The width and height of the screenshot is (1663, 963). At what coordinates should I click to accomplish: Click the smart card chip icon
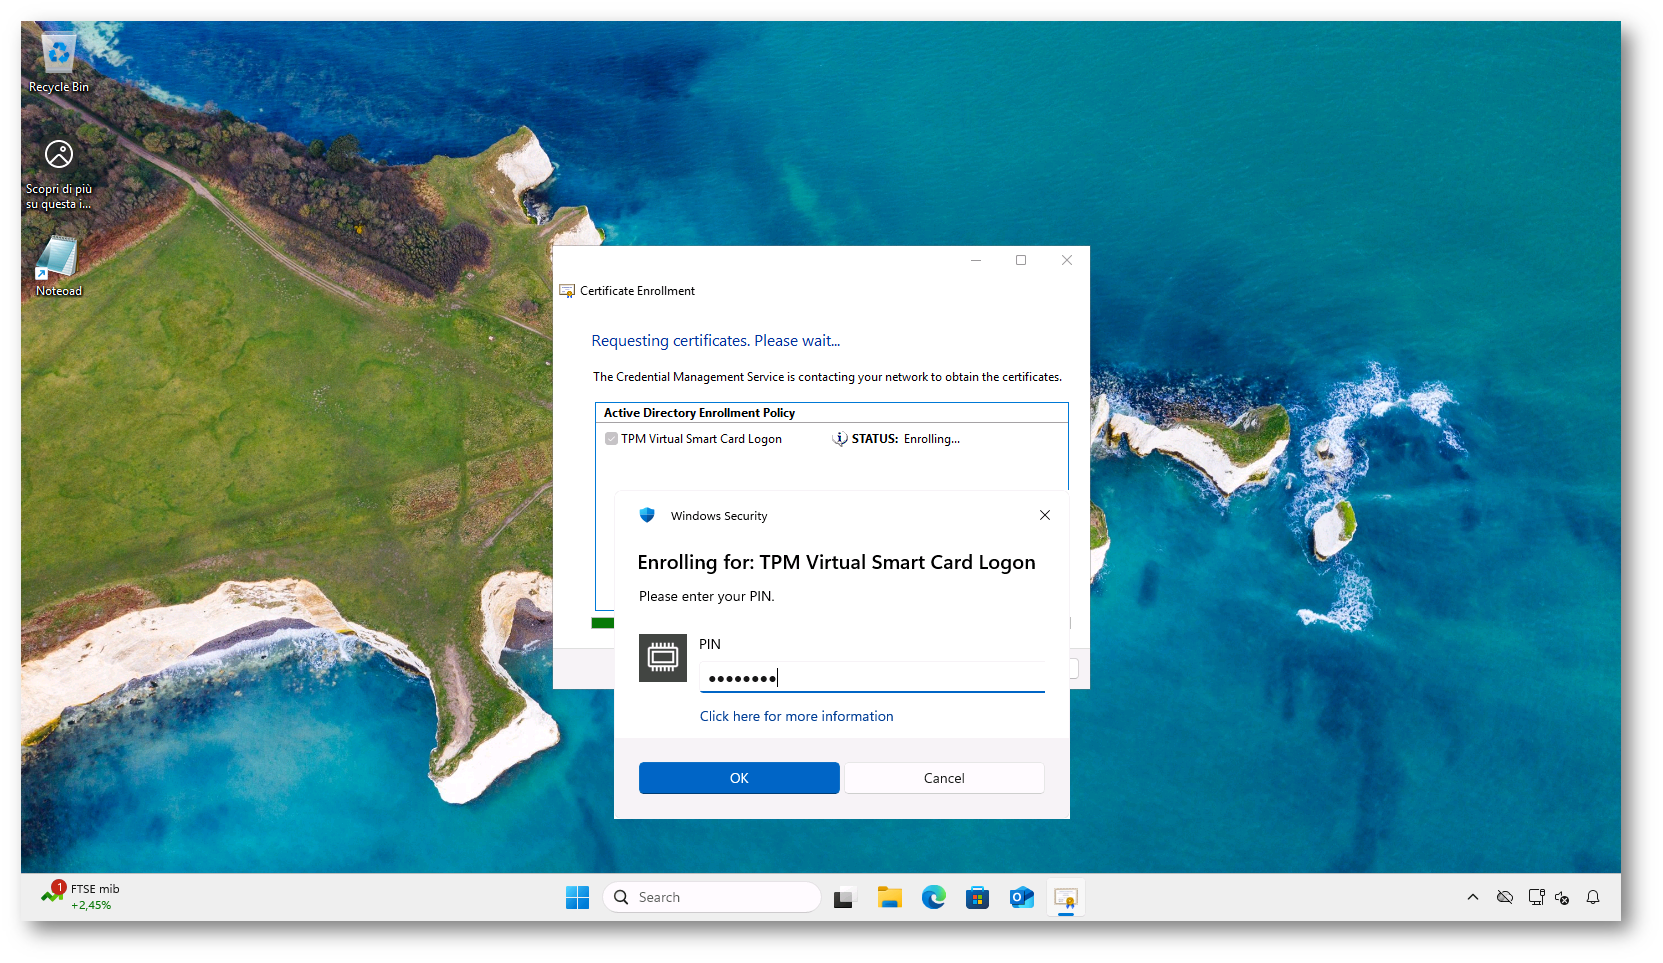663,658
